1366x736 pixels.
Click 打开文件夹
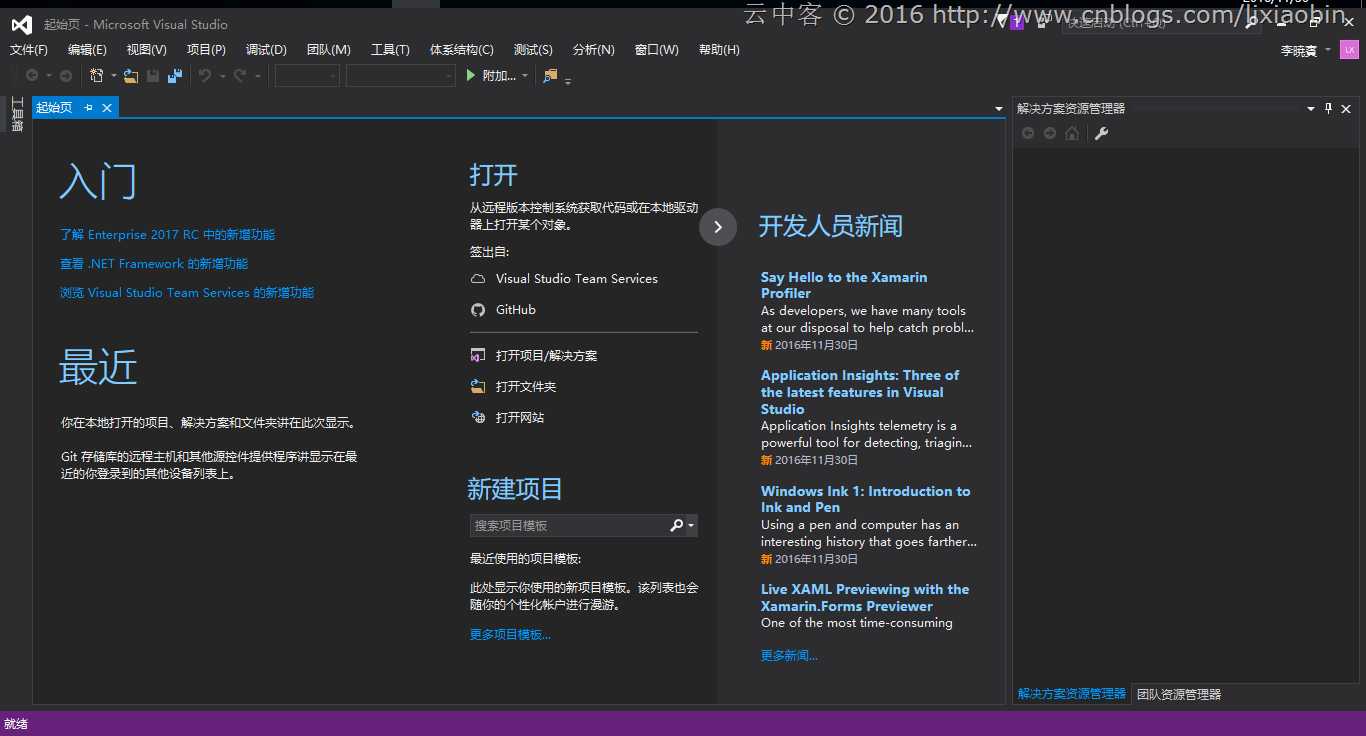tap(514, 387)
